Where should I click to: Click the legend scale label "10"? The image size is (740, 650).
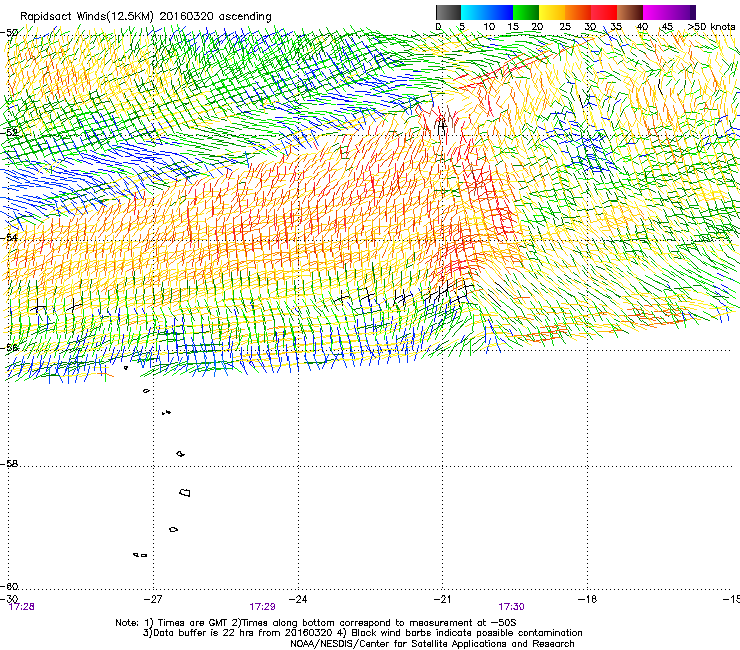(489, 27)
